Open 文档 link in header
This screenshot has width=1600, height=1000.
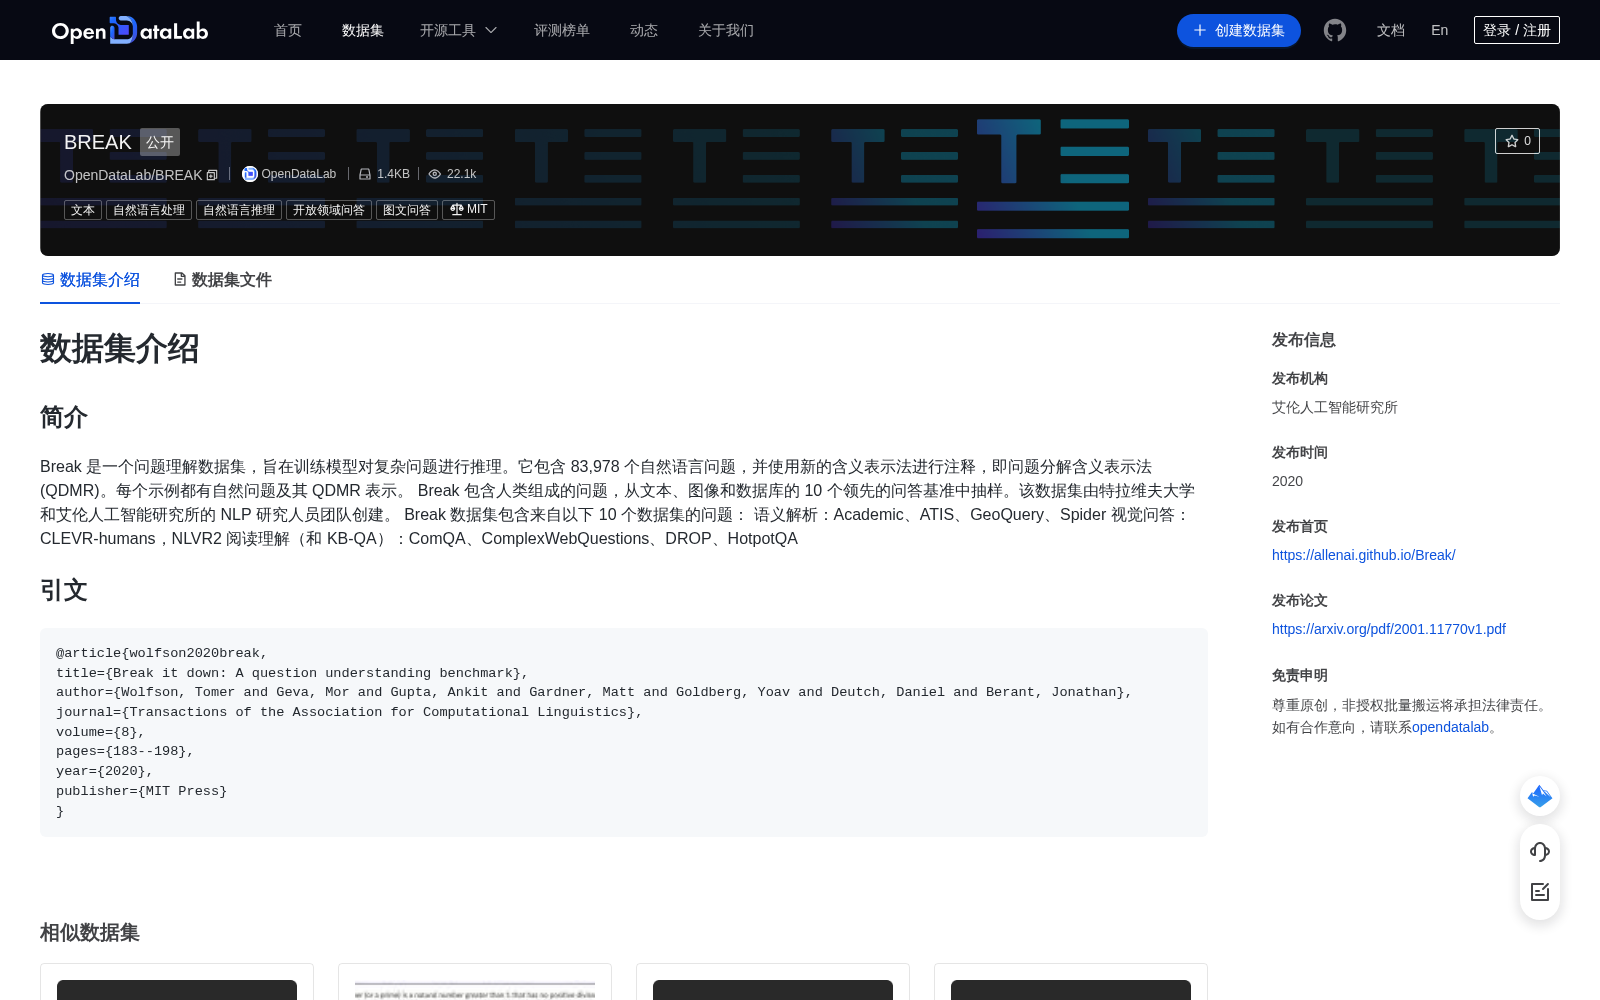pyautogui.click(x=1391, y=30)
